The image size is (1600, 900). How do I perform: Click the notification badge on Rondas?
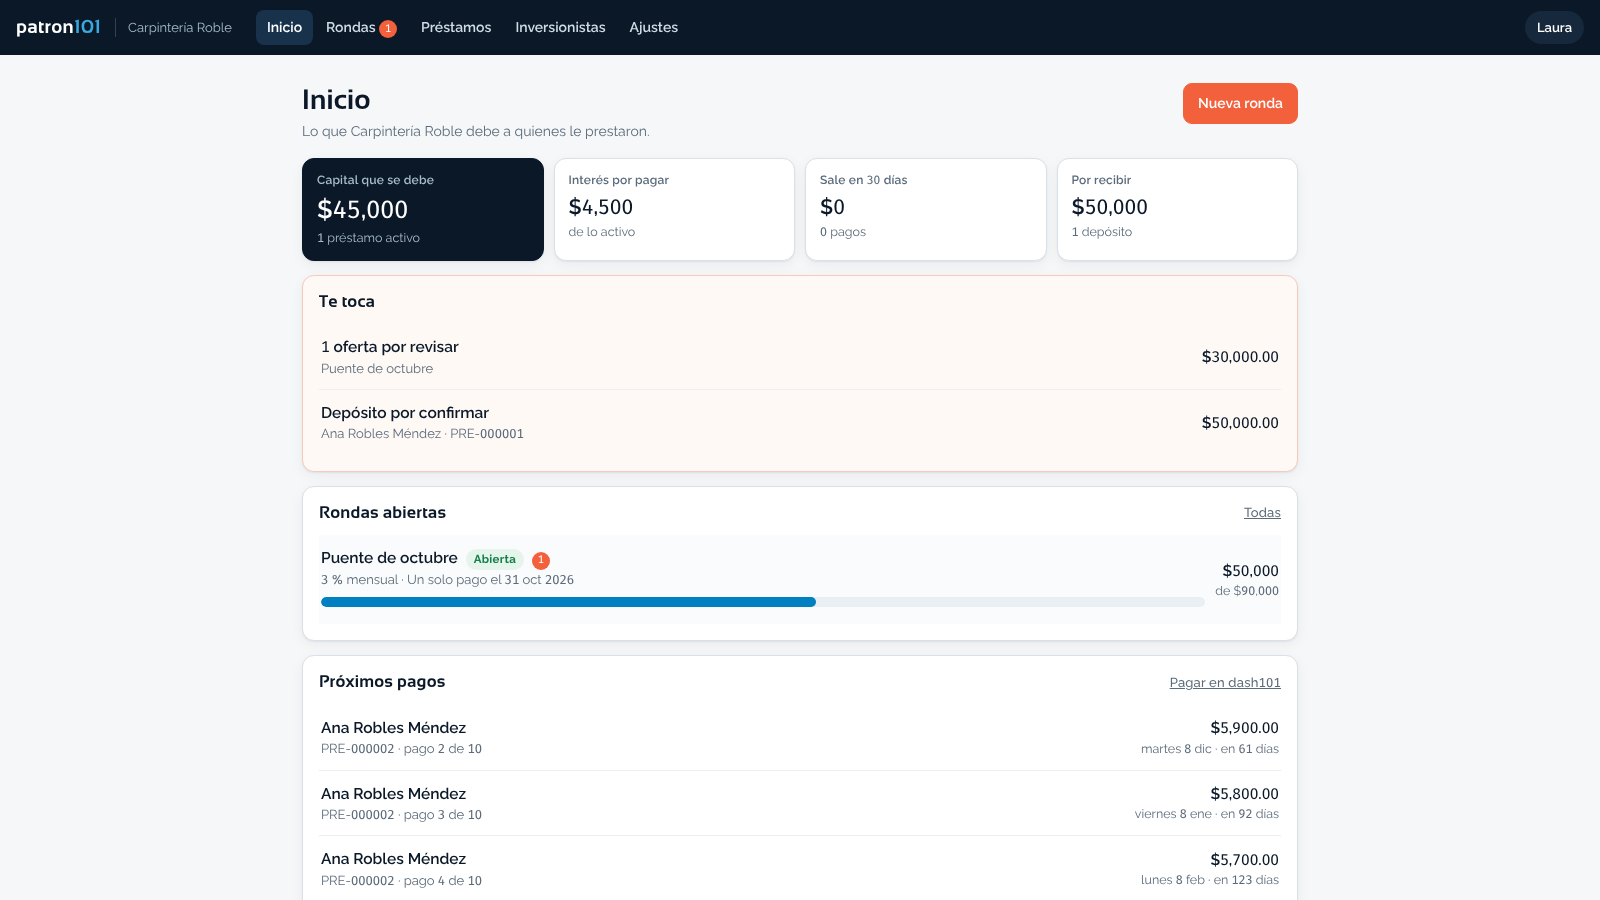pos(388,28)
